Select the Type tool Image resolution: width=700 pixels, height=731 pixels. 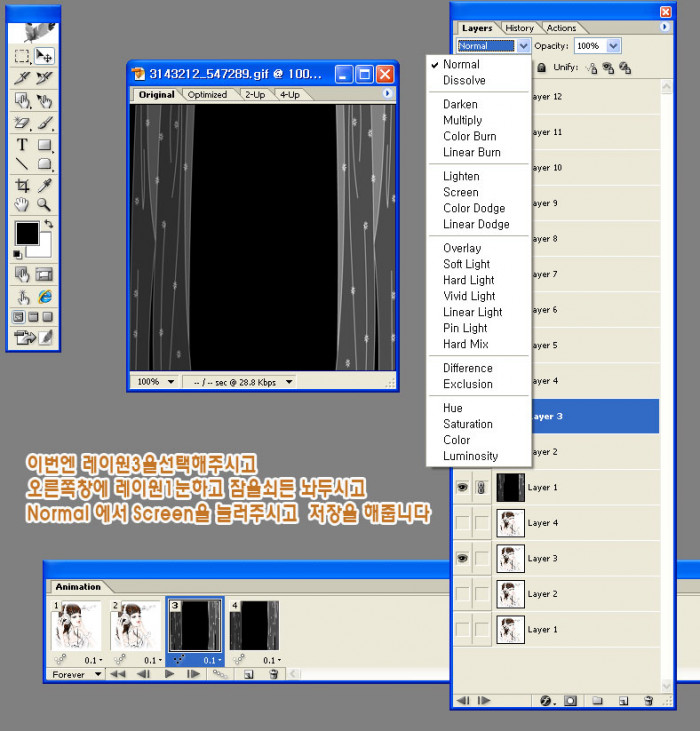[x=22, y=144]
